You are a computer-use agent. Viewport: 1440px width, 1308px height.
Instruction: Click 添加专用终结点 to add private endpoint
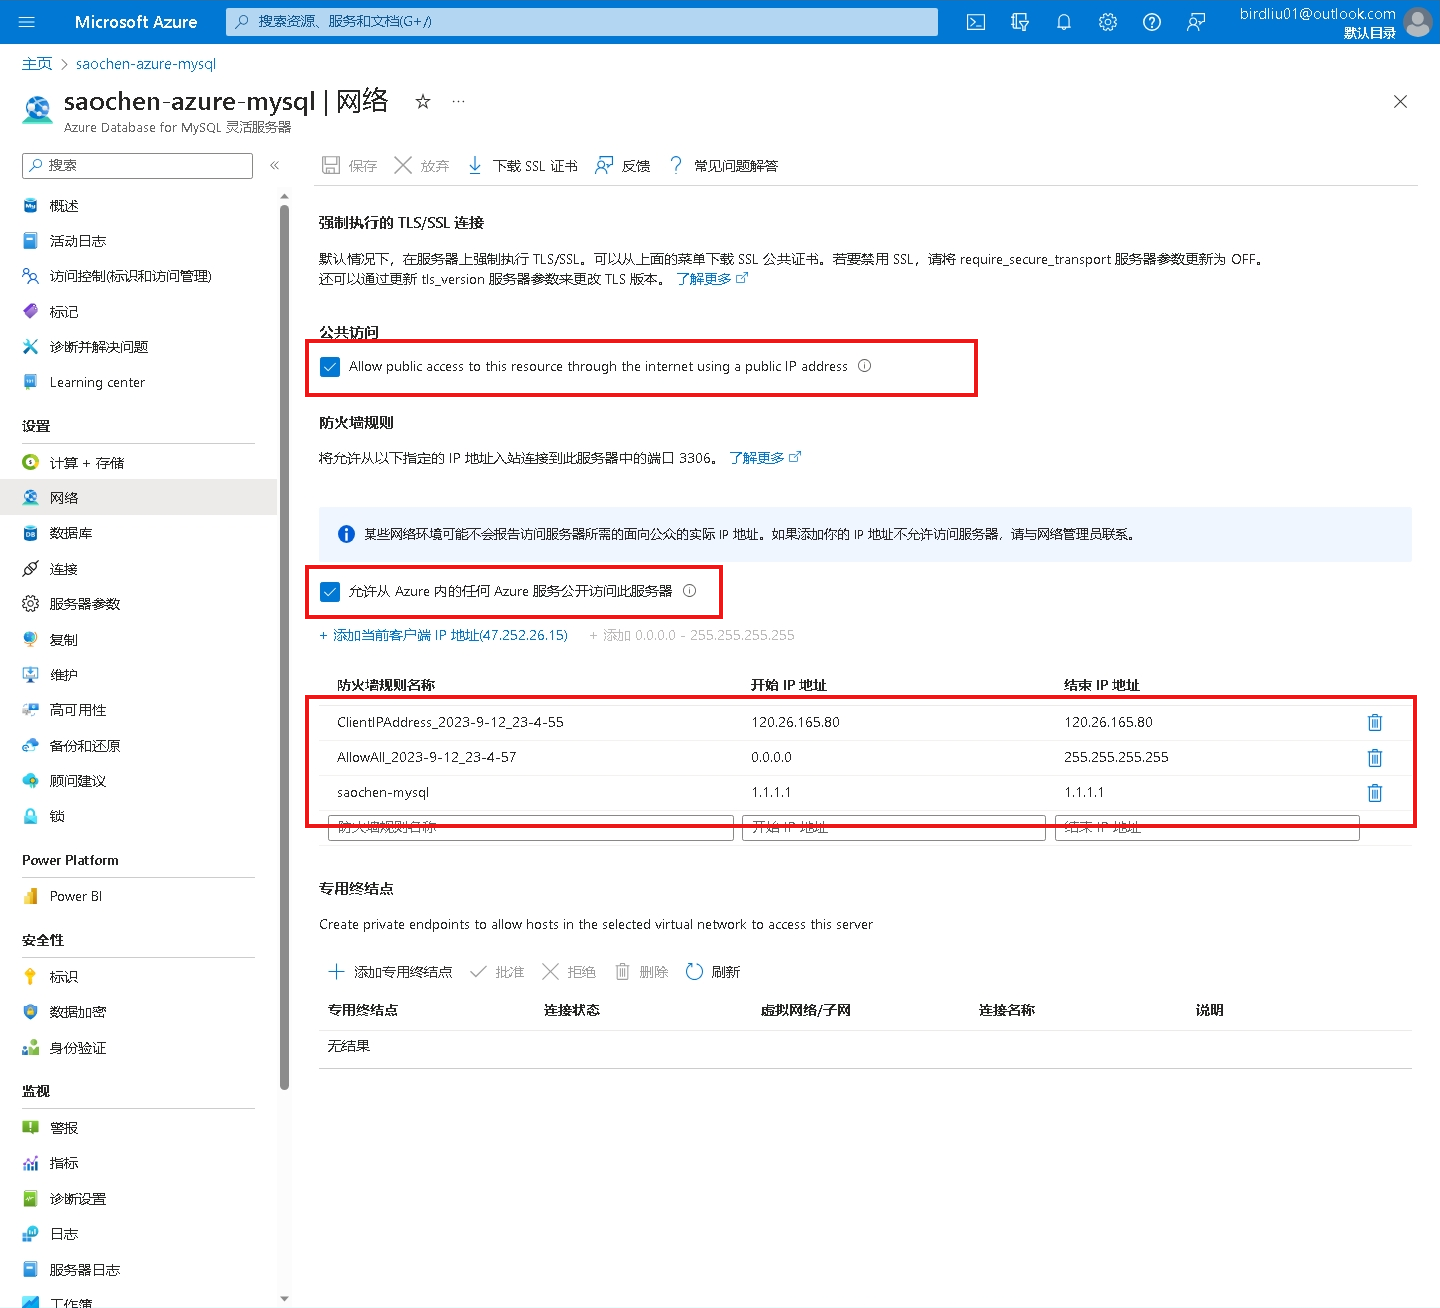390,972
